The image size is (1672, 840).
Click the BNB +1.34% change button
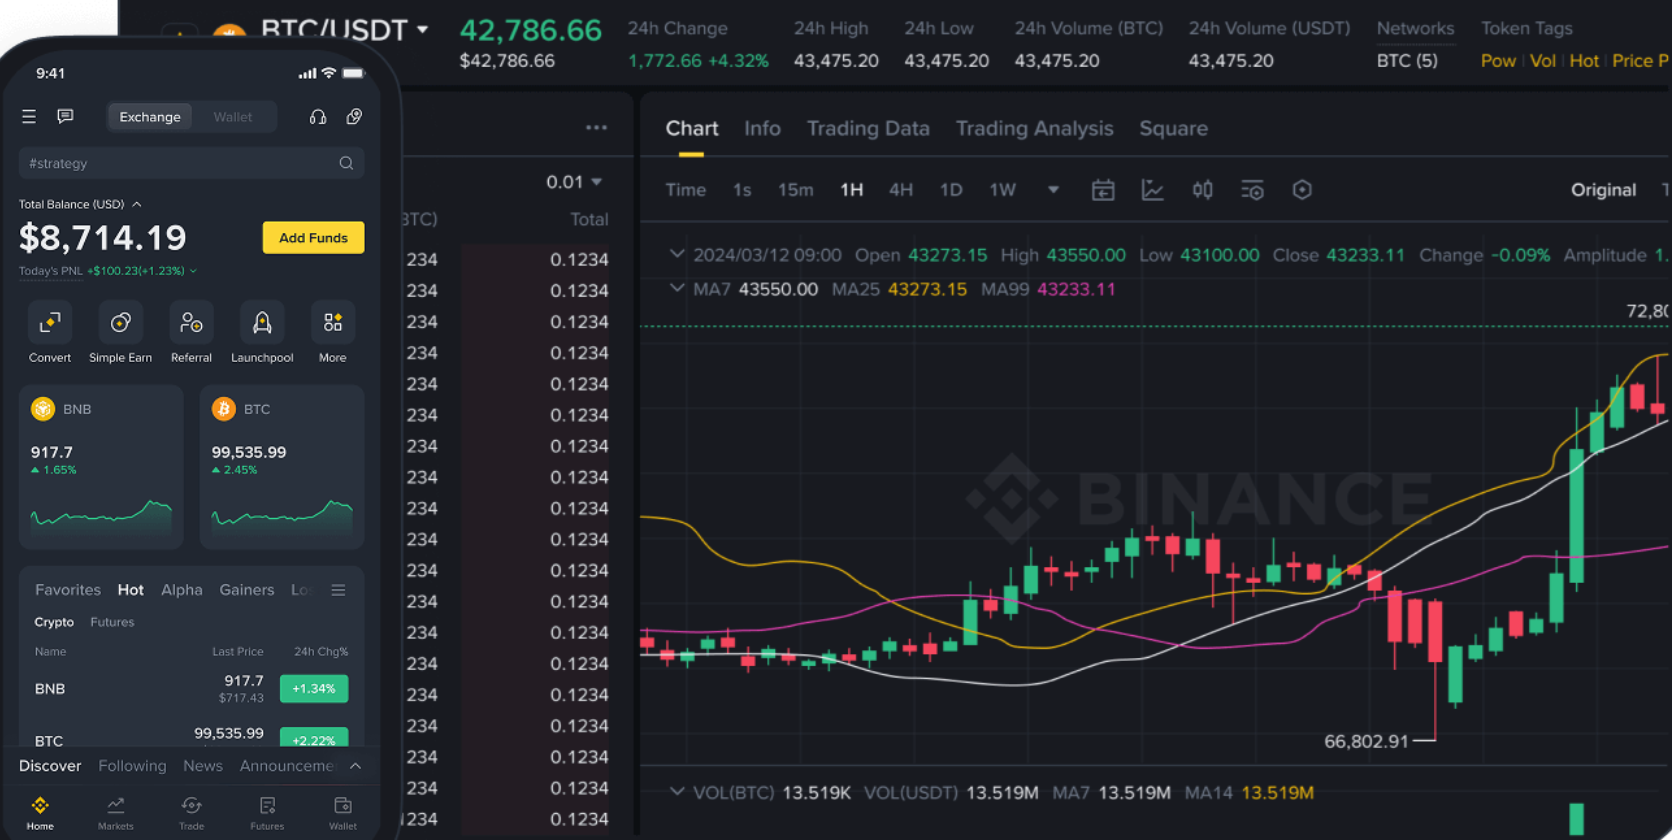tap(314, 689)
